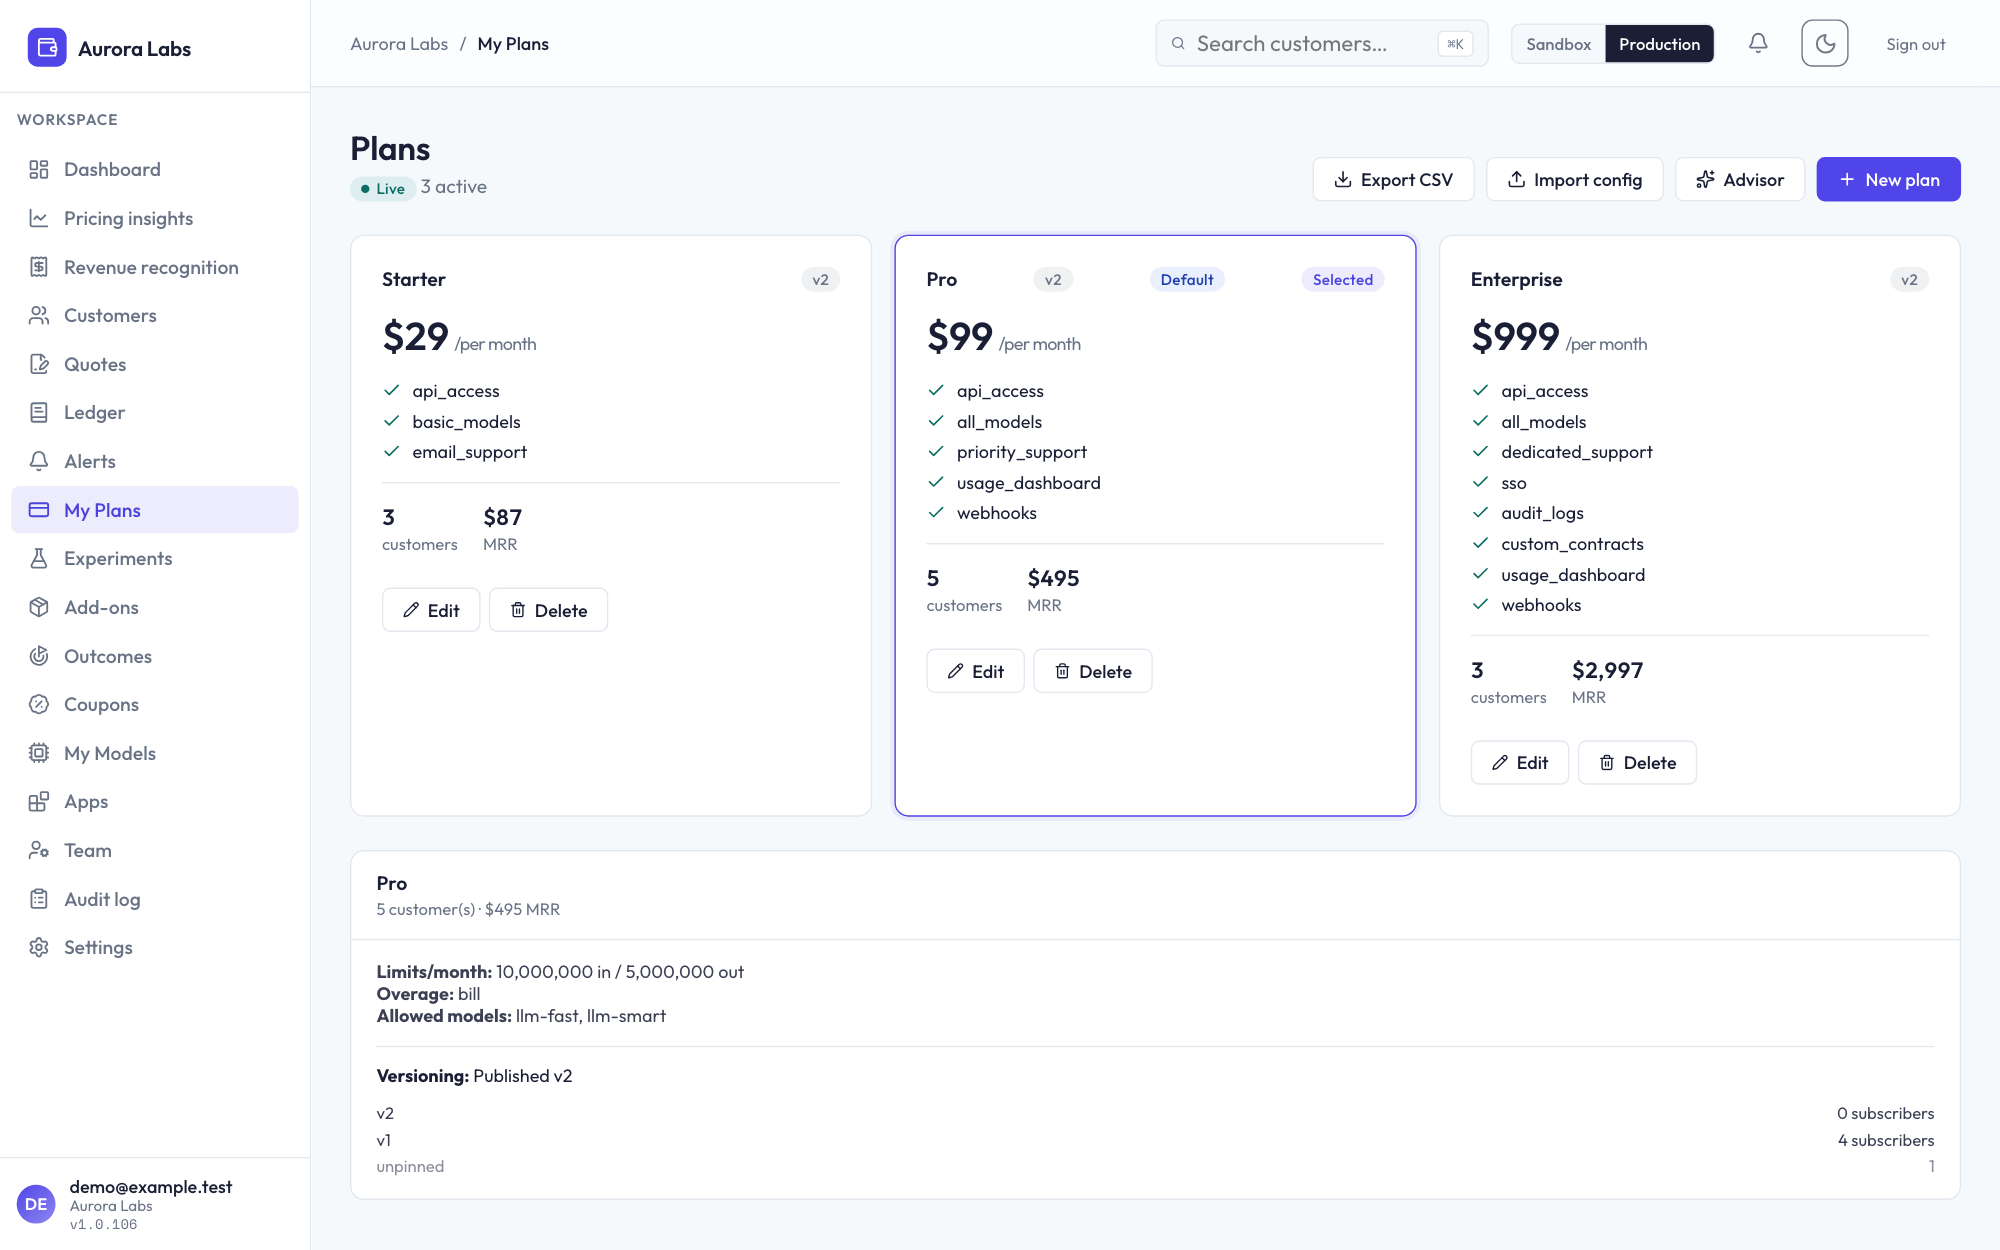Image resolution: width=2000 pixels, height=1250 pixels.
Task: Click the Alerts bell icon in sidebar
Action: (39, 461)
